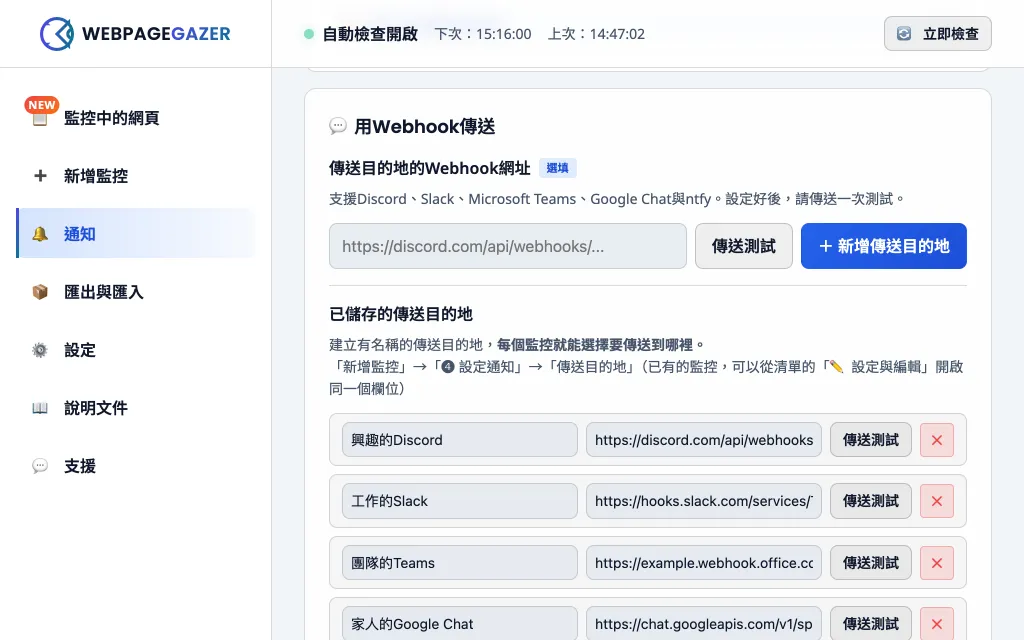Screen dimensions: 1024x640
Task: Edit the 團隊的Teams name field
Action: pyautogui.click(x=460, y=563)
